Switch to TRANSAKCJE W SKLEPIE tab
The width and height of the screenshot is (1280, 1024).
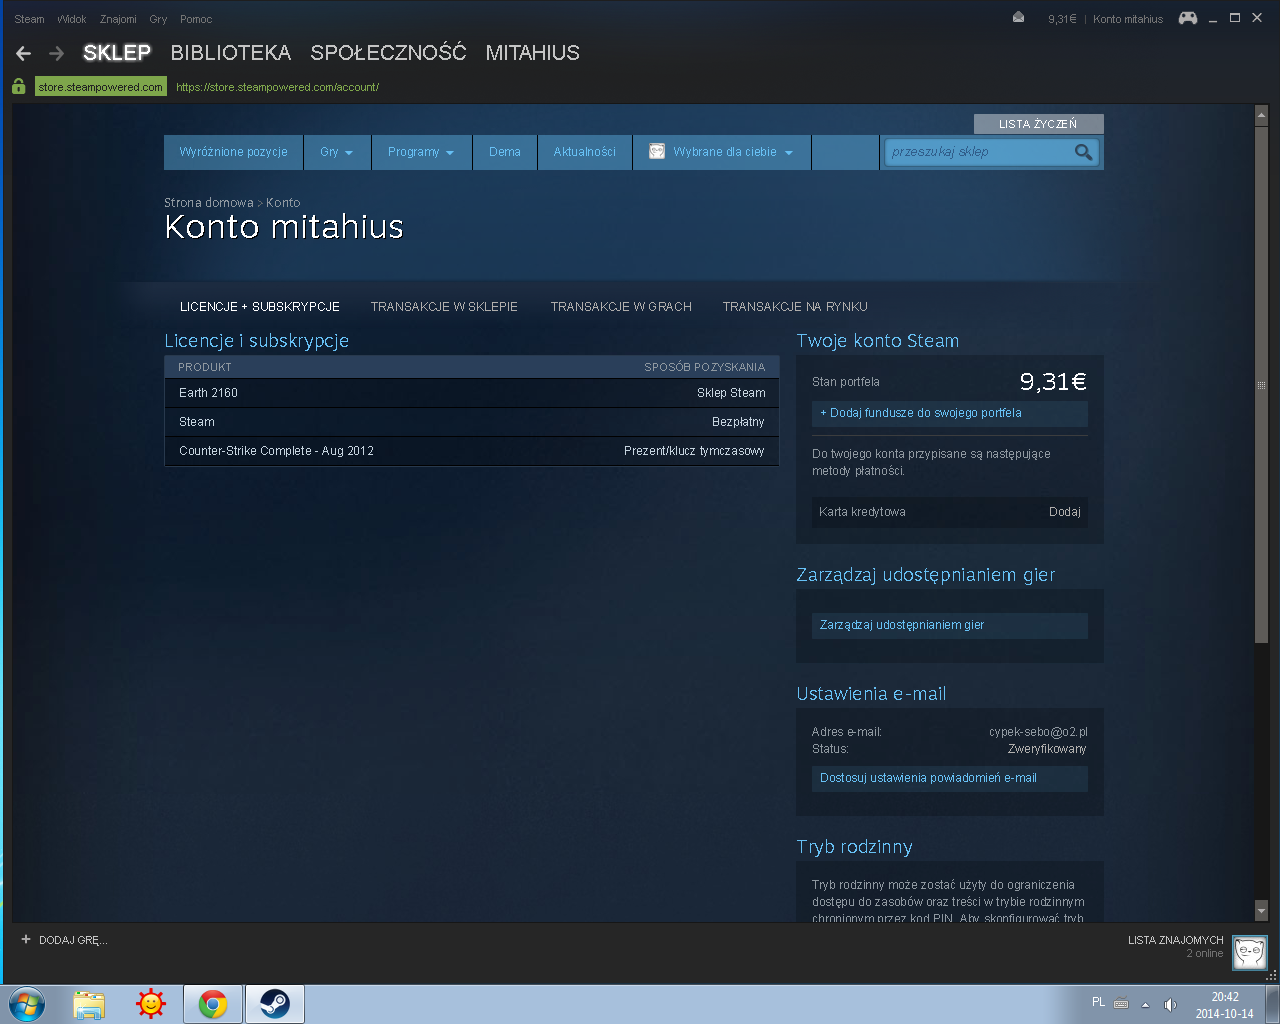(x=444, y=307)
